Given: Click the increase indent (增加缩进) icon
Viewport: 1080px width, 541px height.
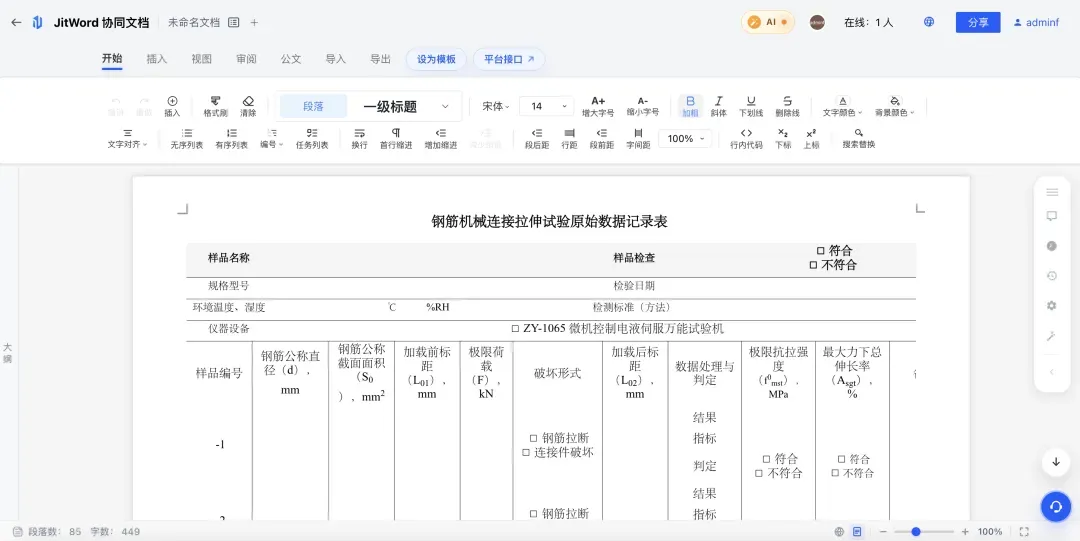Looking at the screenshot, I should [x=441, y=139].
